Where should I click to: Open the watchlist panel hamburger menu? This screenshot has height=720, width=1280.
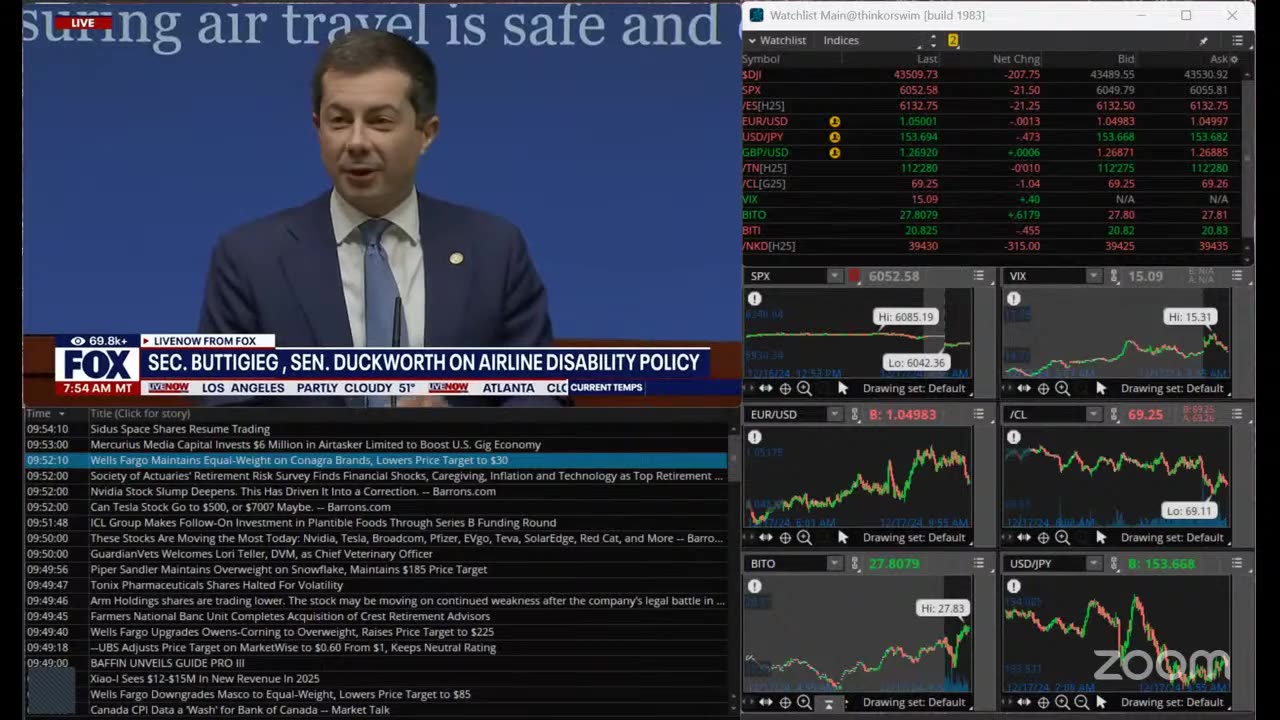coord(1238,41)
